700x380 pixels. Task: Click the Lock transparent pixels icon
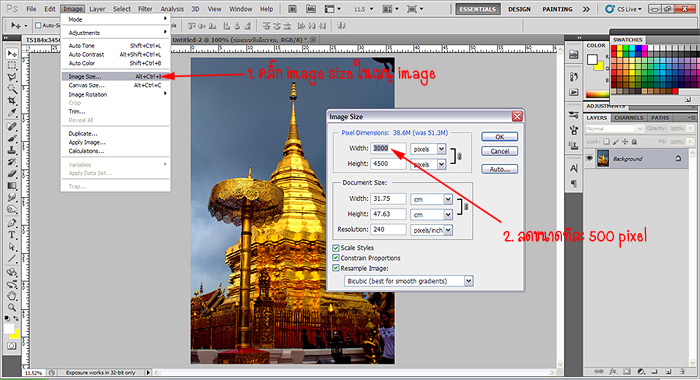pyautogui.click(x=606, y=142)
